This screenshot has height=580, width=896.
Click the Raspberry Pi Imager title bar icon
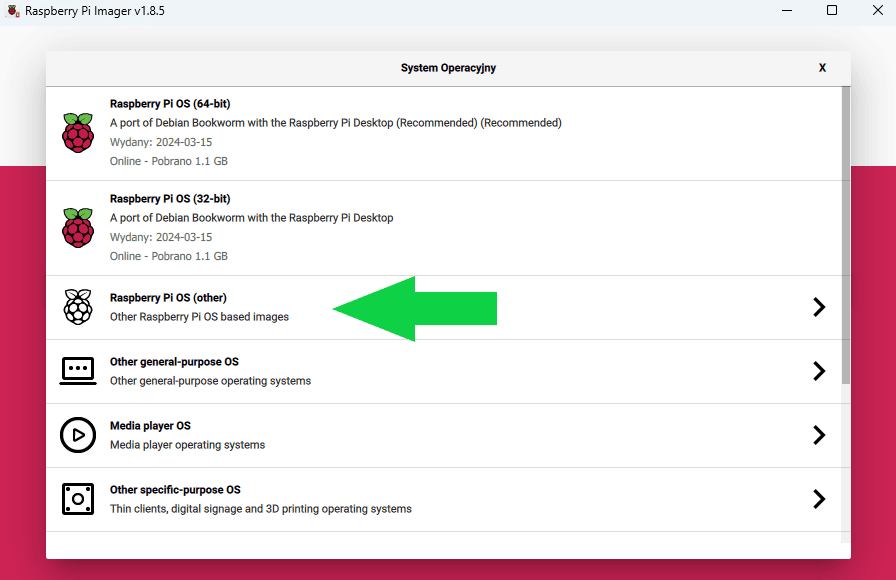point(13,11)
